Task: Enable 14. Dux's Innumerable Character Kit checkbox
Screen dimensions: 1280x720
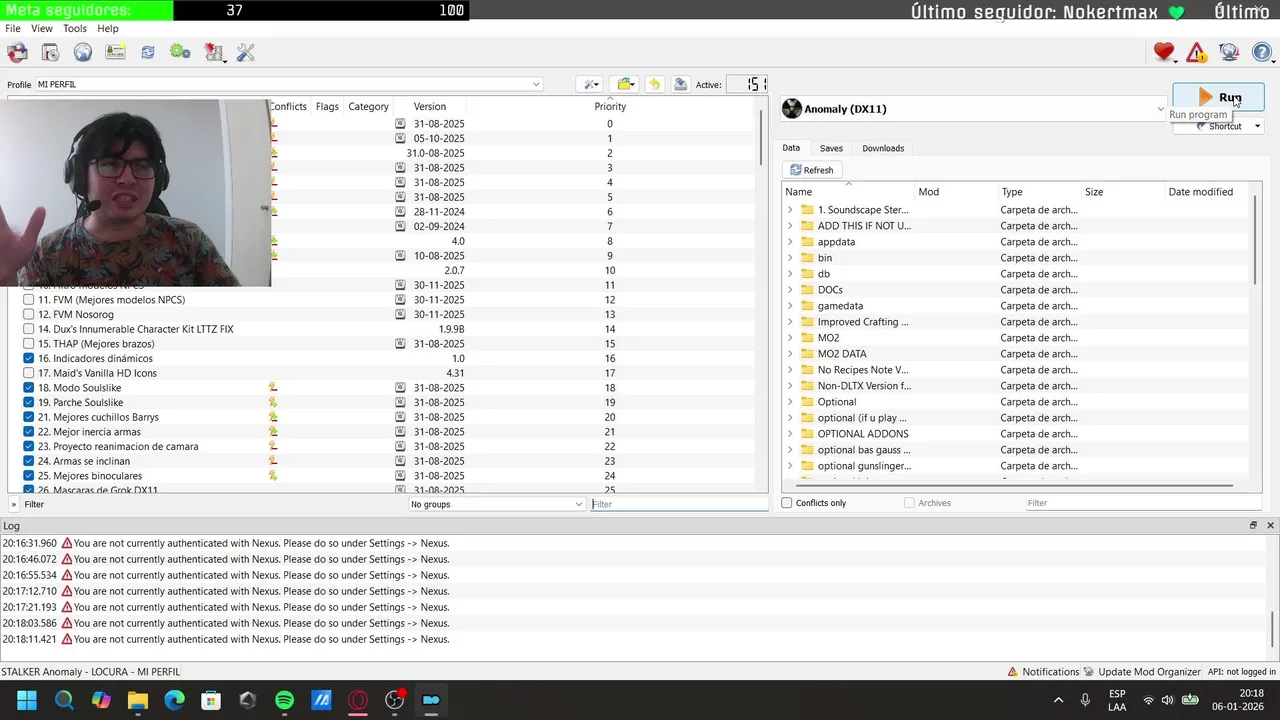Action: (x=29, y=329)
